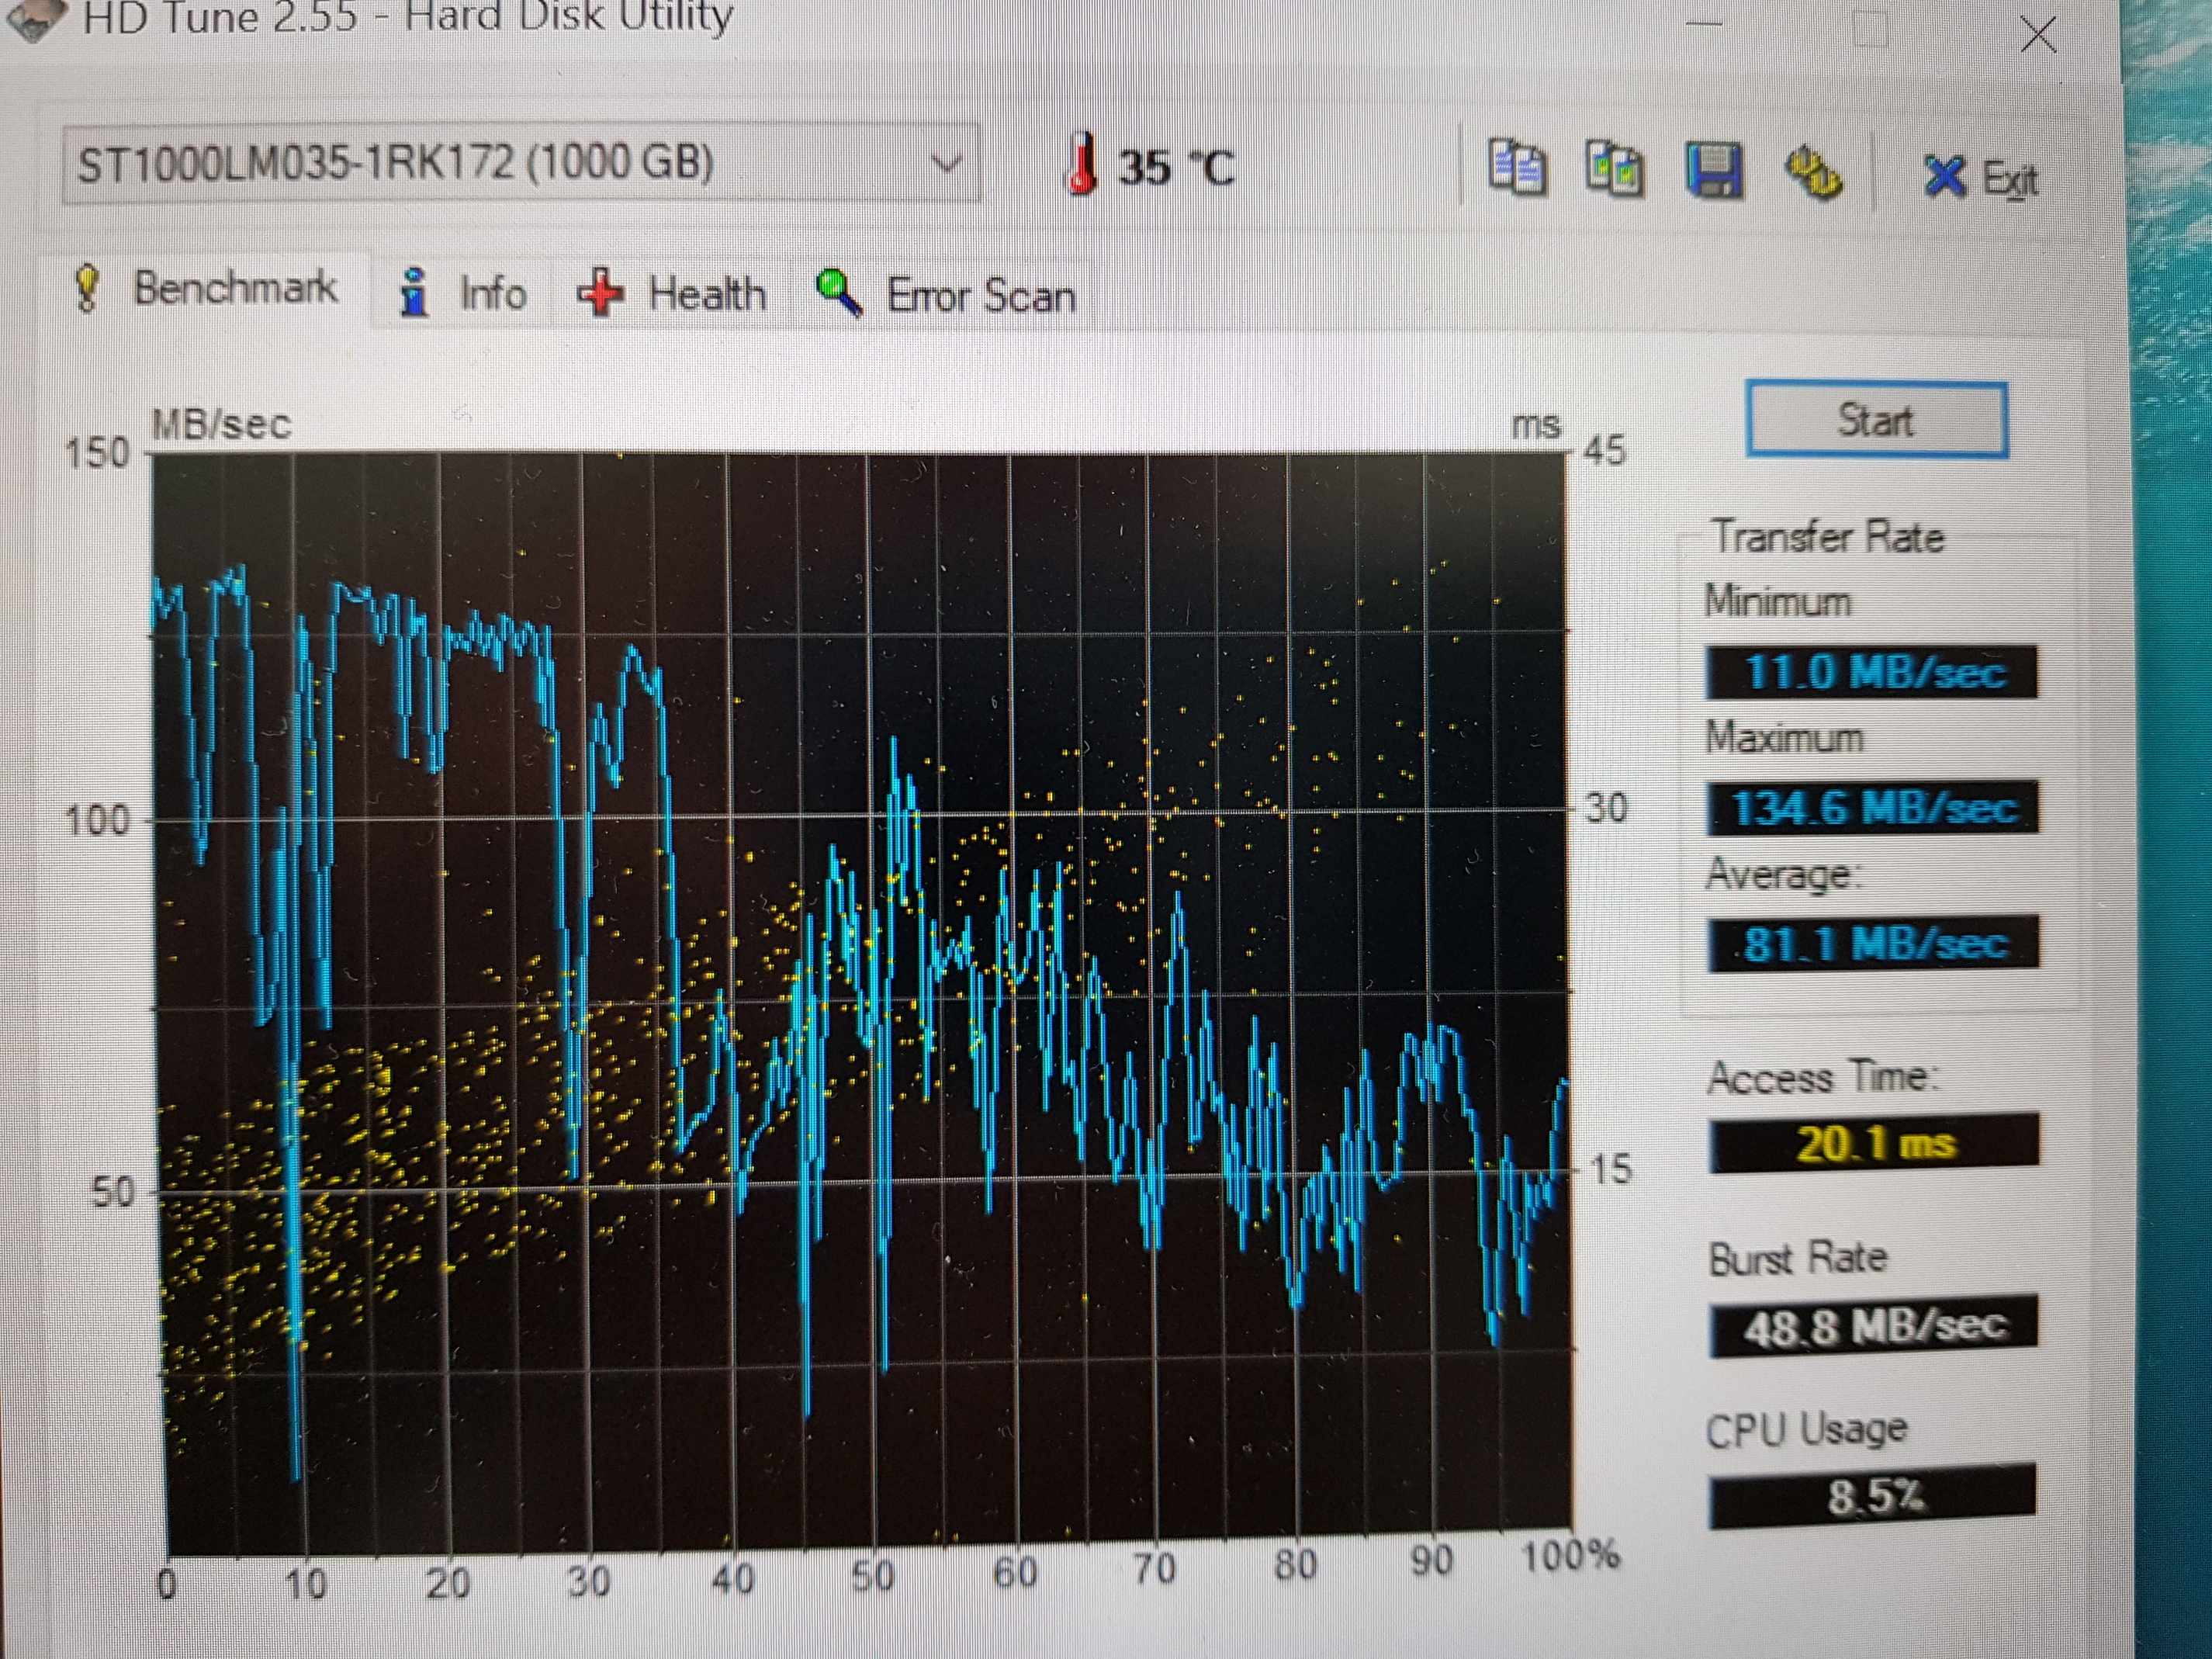Click the red thermometer temperature icon
This screenshot has height=1659, width=2212.
(1082, 164)
